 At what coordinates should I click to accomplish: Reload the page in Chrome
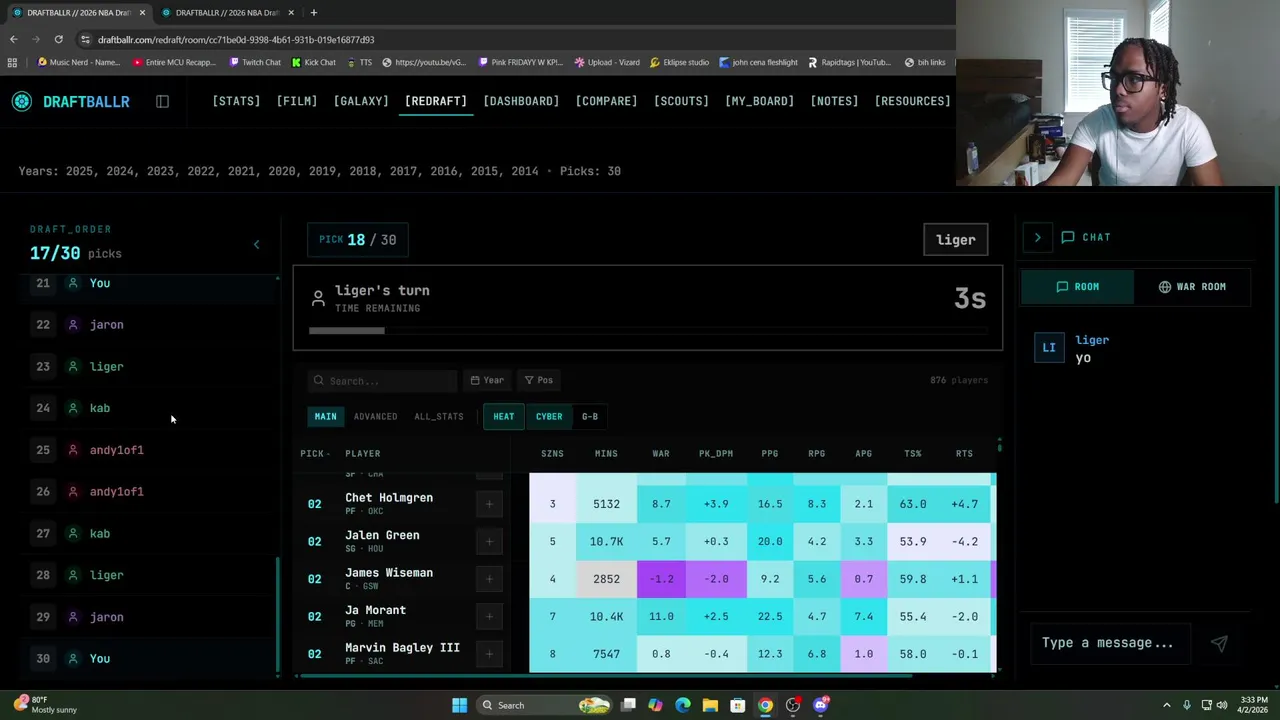pos(58,39)
